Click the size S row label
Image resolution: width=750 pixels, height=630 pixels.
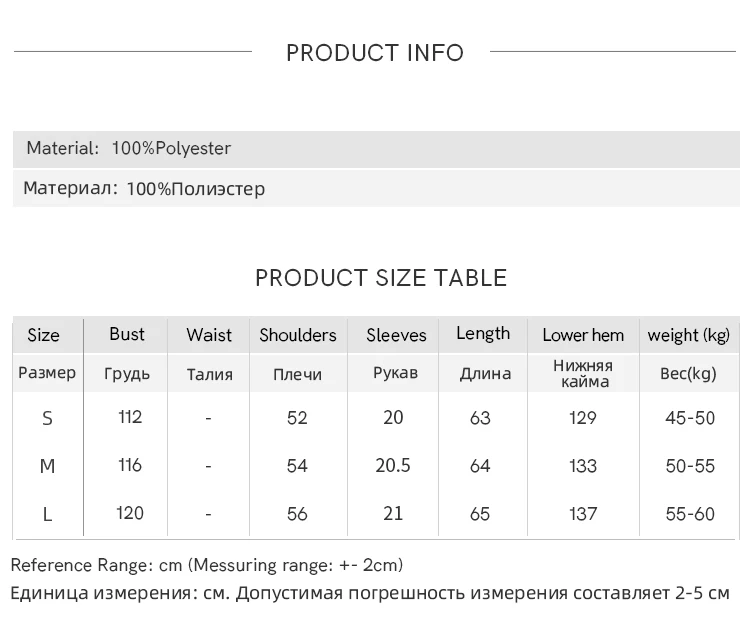click(47, 418)
